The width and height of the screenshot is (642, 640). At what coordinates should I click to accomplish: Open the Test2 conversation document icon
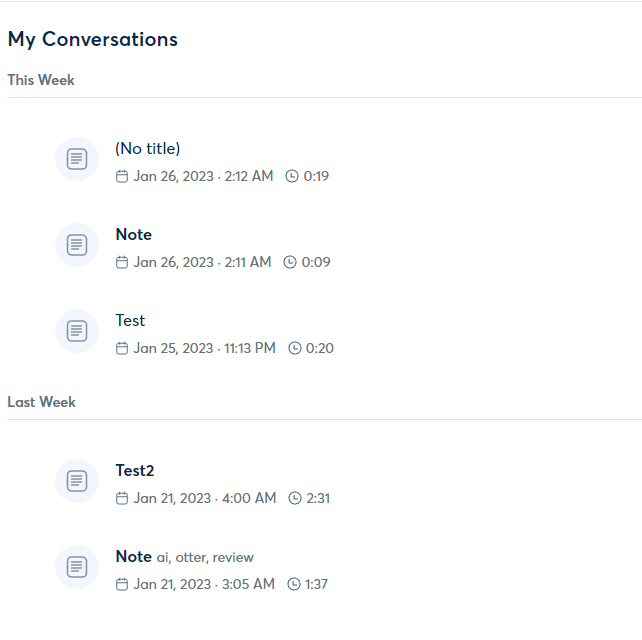(77, 481)
